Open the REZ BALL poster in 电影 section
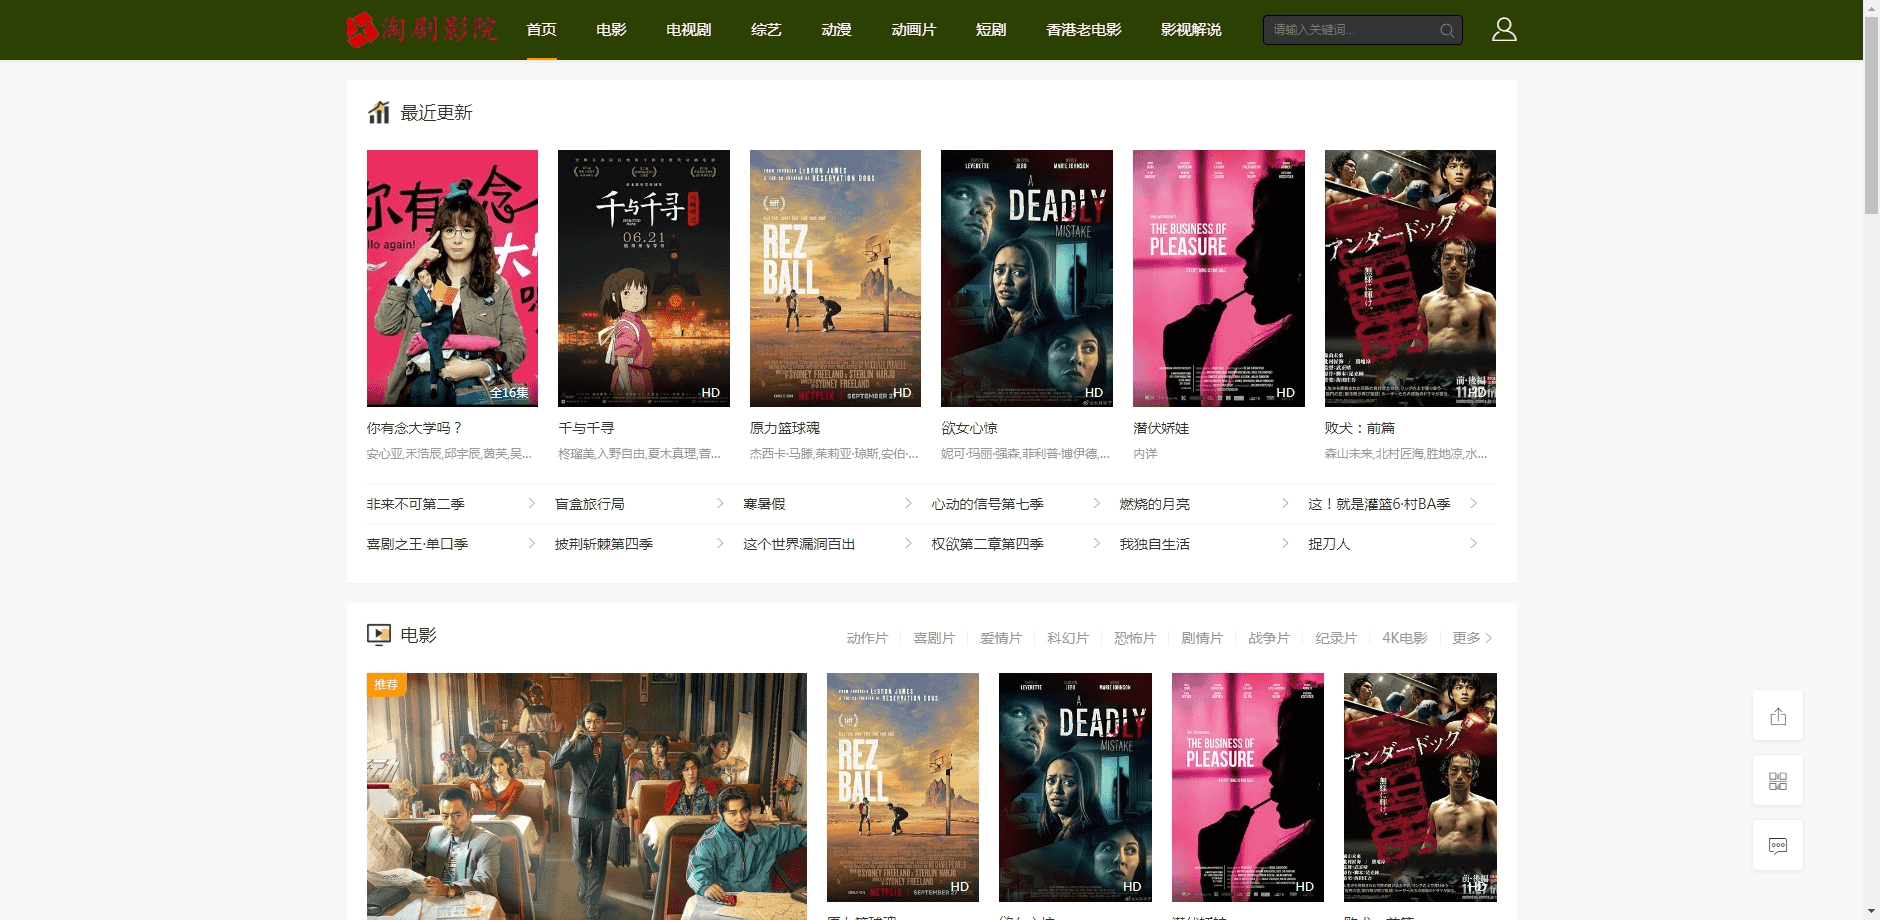The width and height of the screenshot is (1880, 920). coord(903,787)
